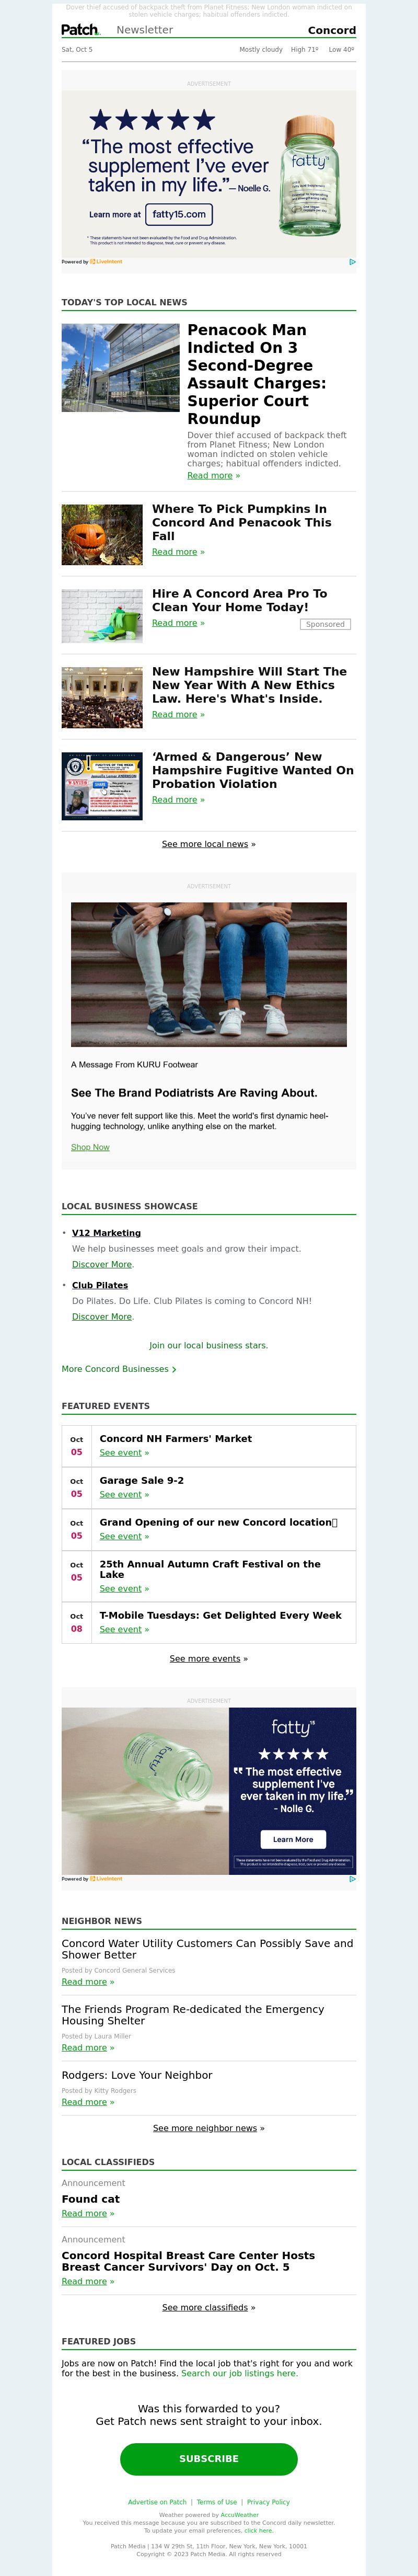The image size is (418, 2576).
Task: Open See more events link
Action: point(209,1659)
